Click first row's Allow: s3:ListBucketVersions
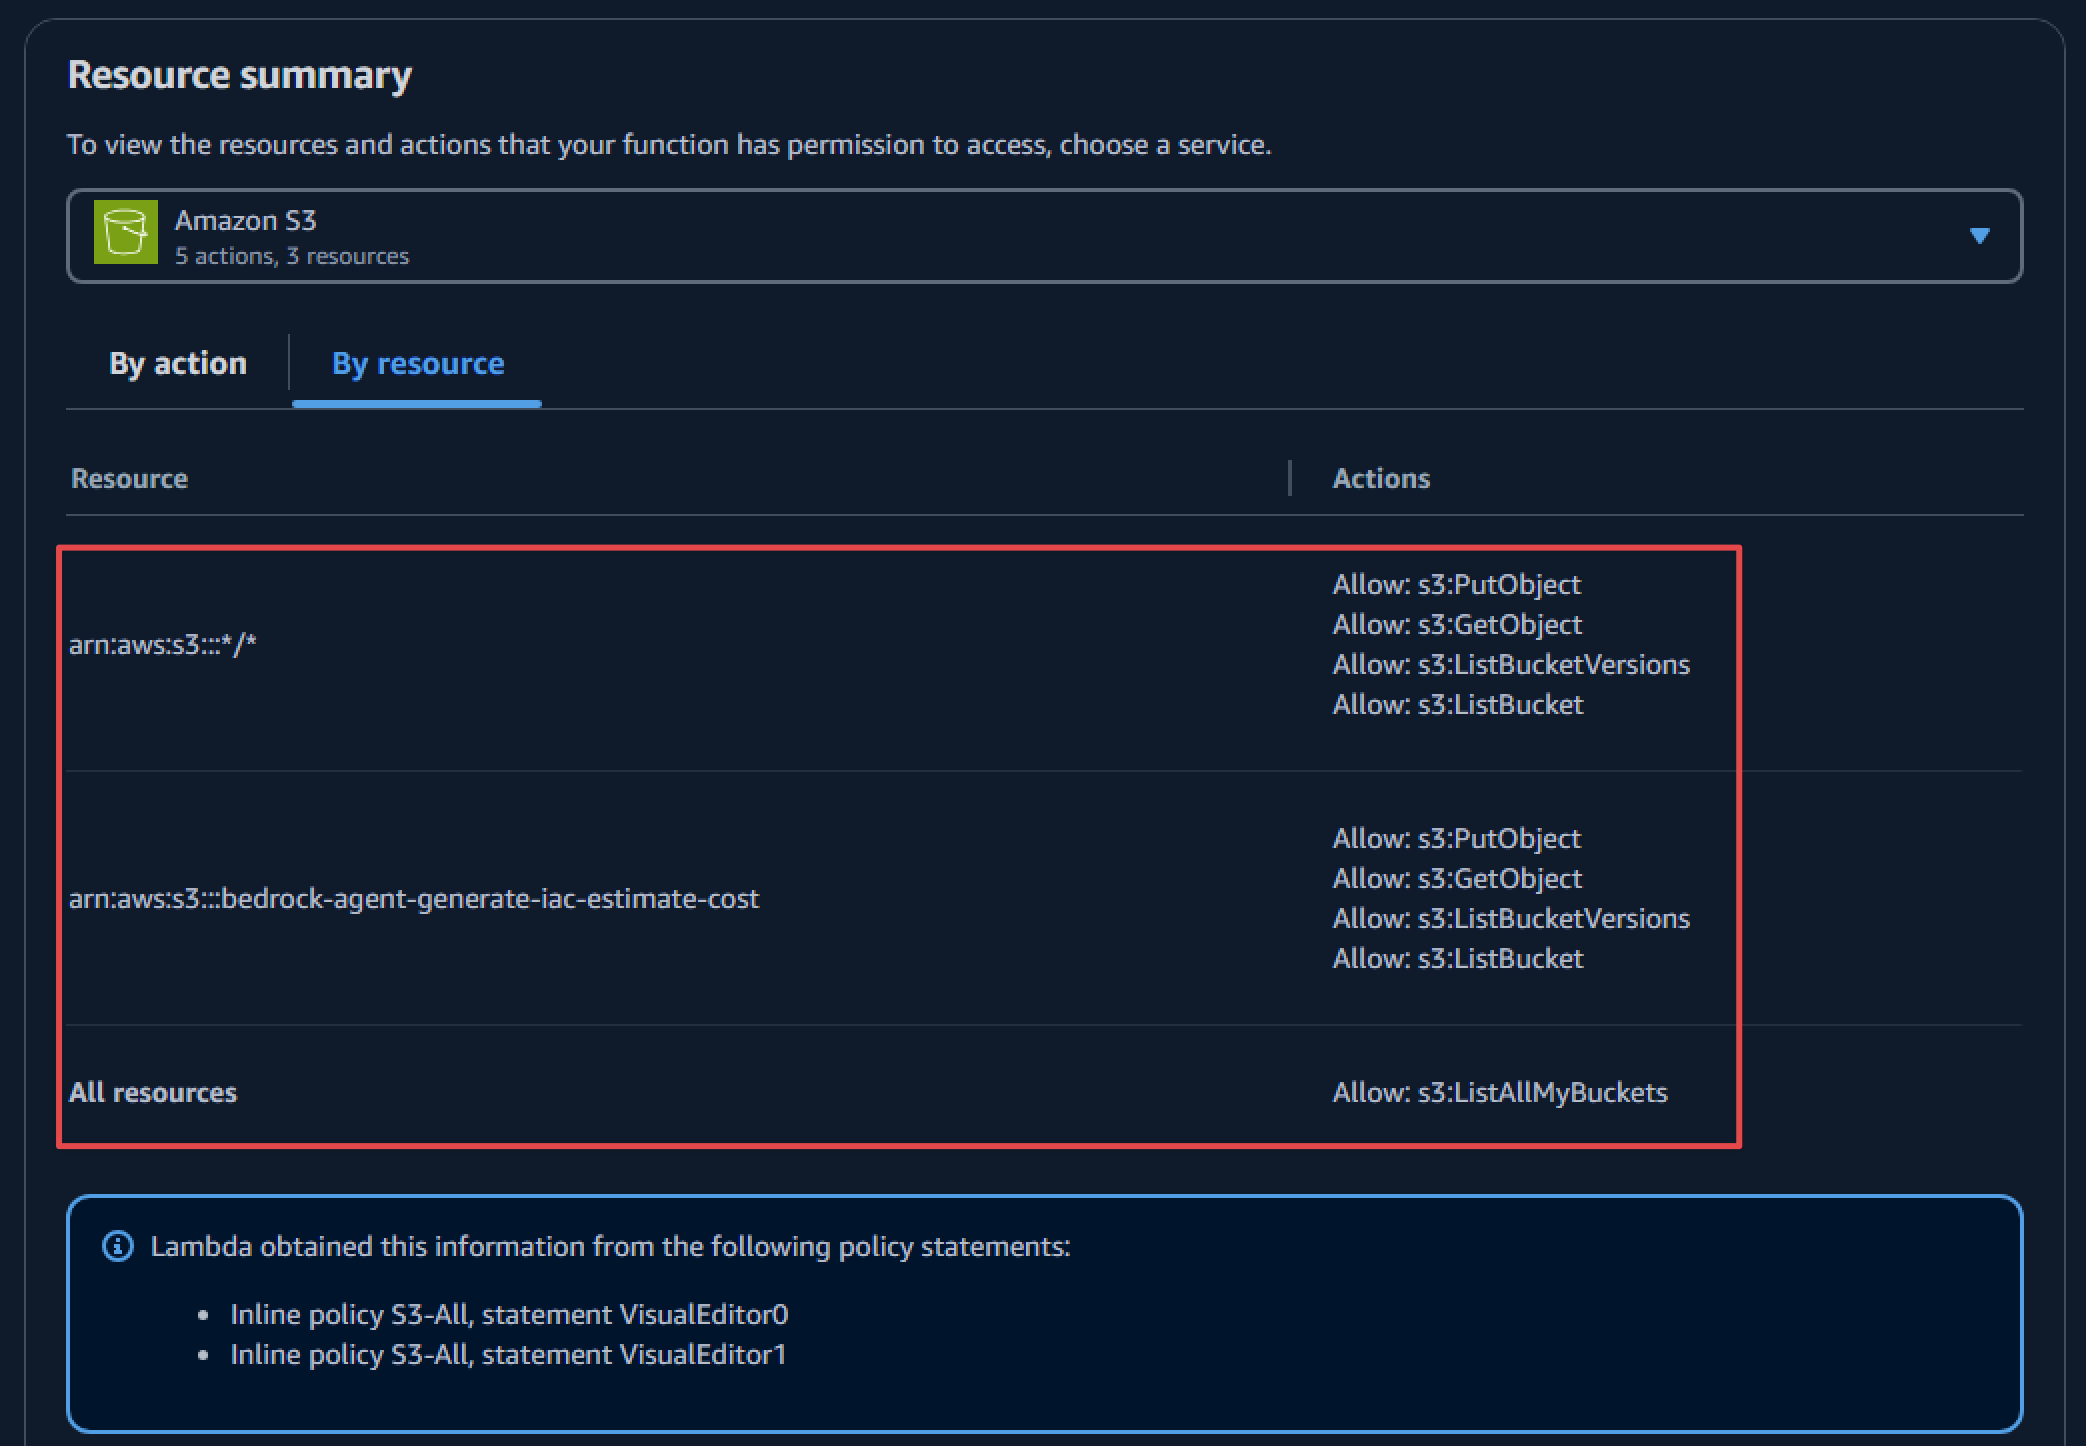 tap(1510, 664)
